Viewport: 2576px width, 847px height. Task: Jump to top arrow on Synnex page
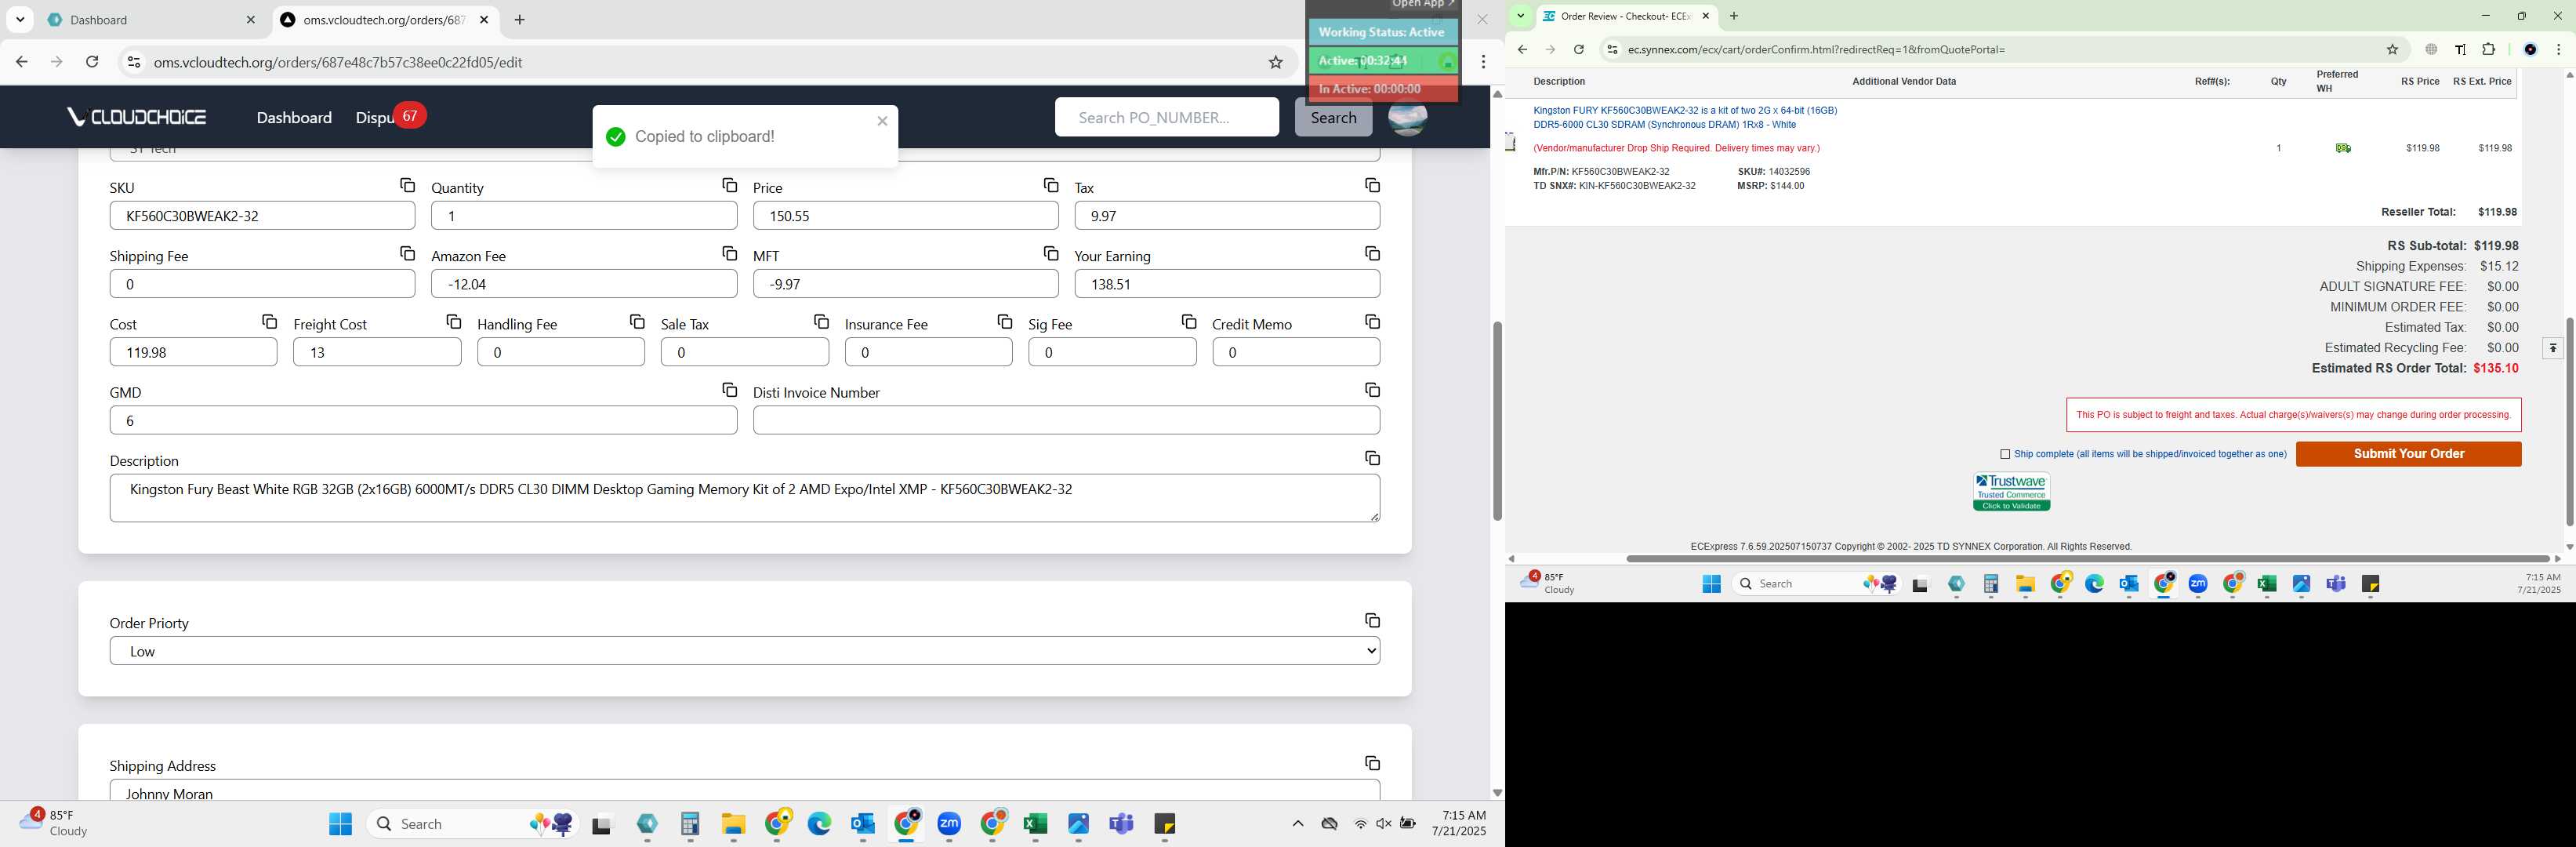2552,348
